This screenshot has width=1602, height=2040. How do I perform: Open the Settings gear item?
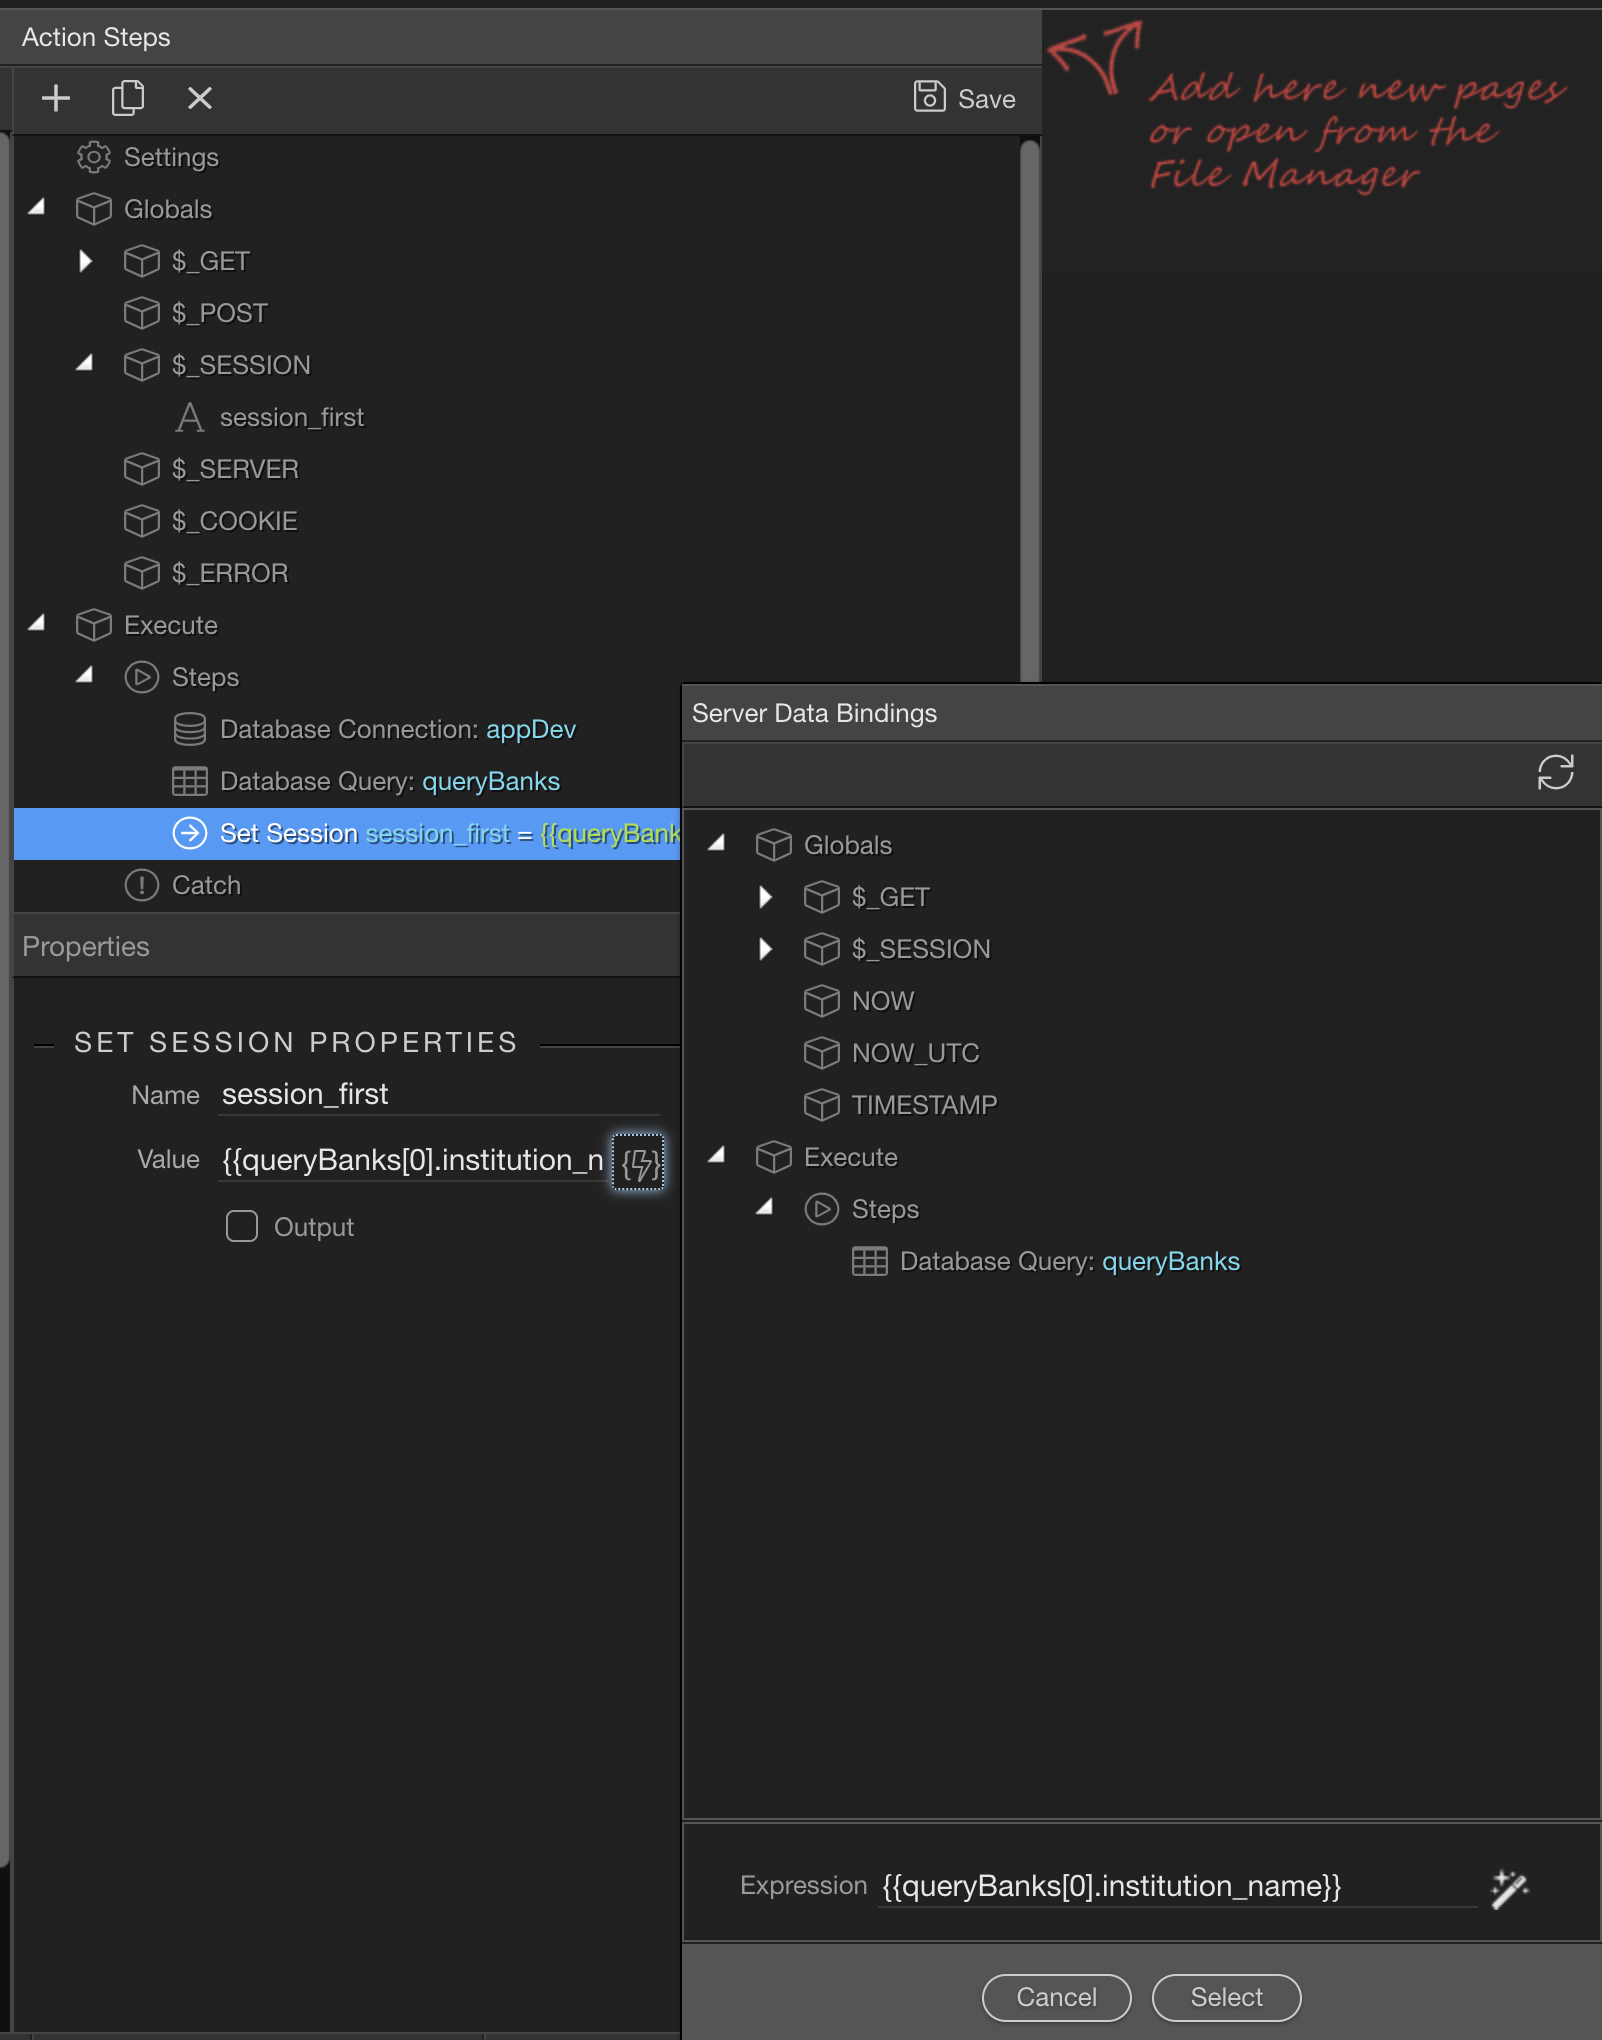click(x=148, y=157)
